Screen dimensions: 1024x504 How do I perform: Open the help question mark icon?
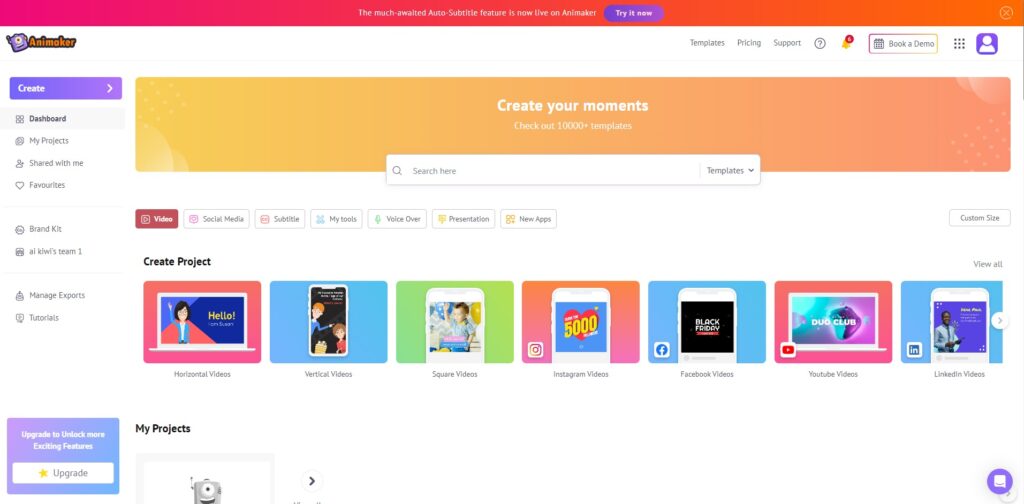820,43
